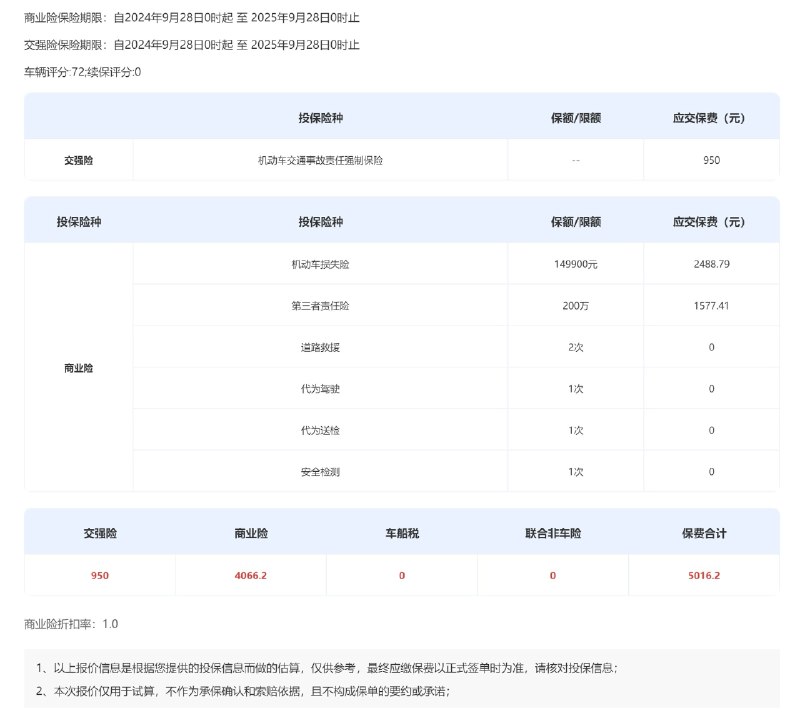
Task: Click the 机动车损失险 row name
Action: (320, 264)
